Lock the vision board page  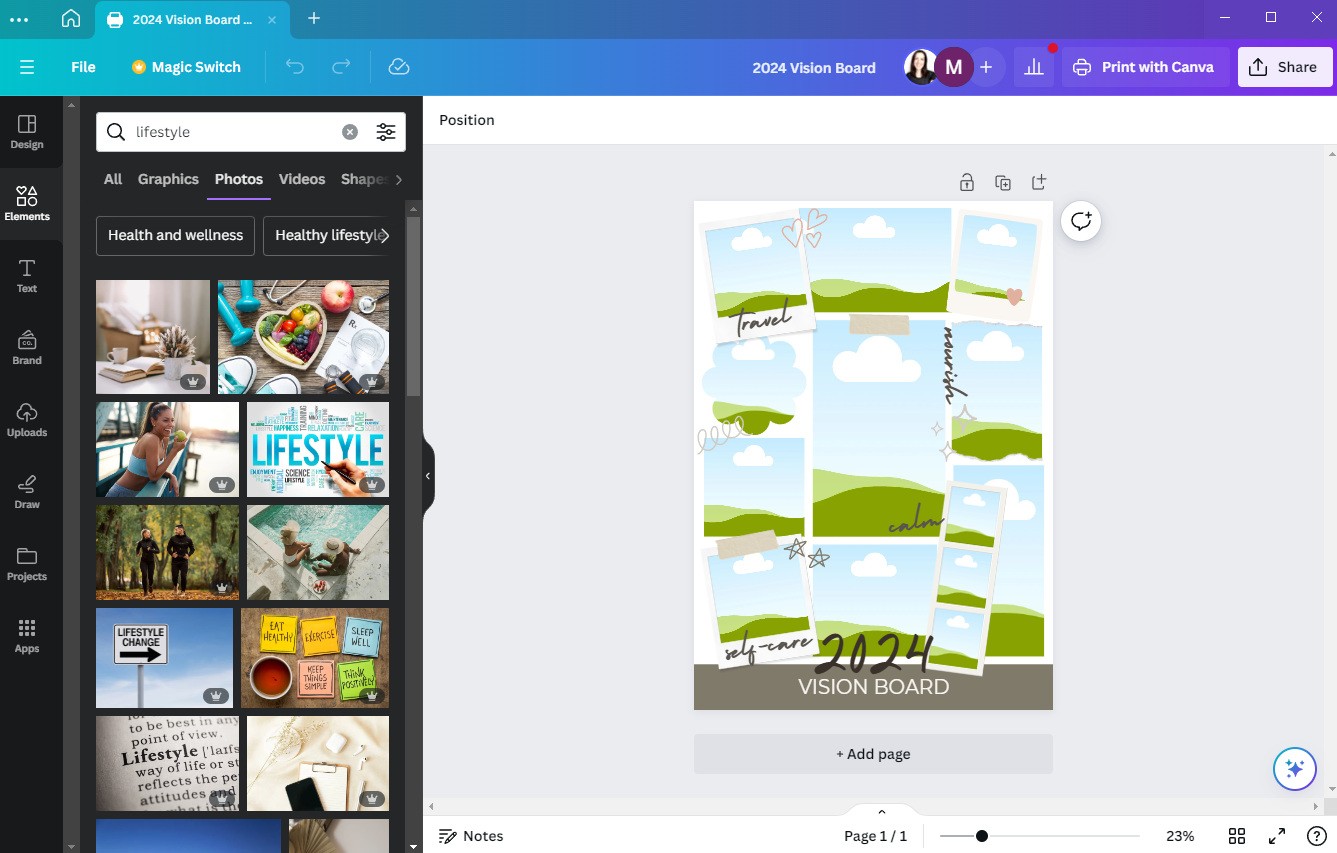point(967,182)
